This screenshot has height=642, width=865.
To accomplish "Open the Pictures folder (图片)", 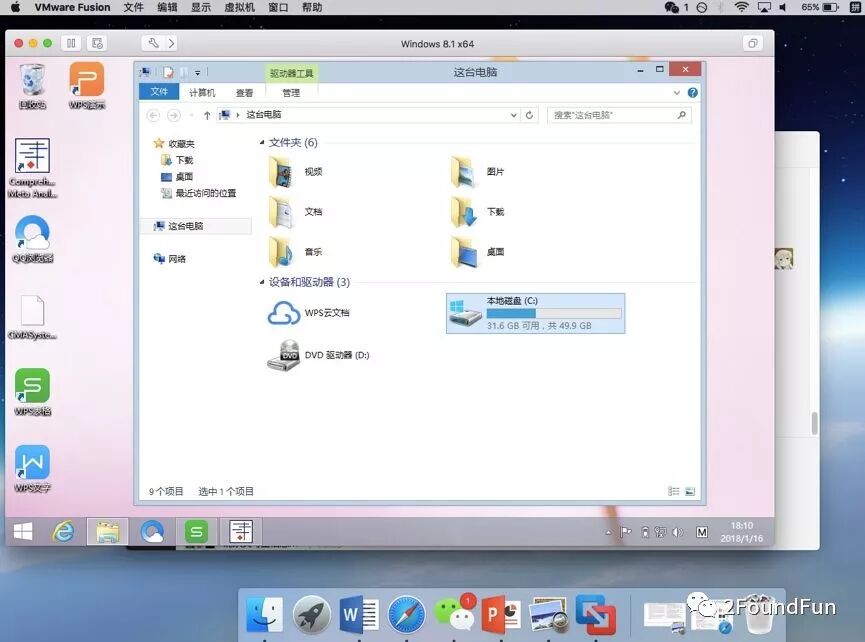I will pyautogui.click(x=478, y=172).
